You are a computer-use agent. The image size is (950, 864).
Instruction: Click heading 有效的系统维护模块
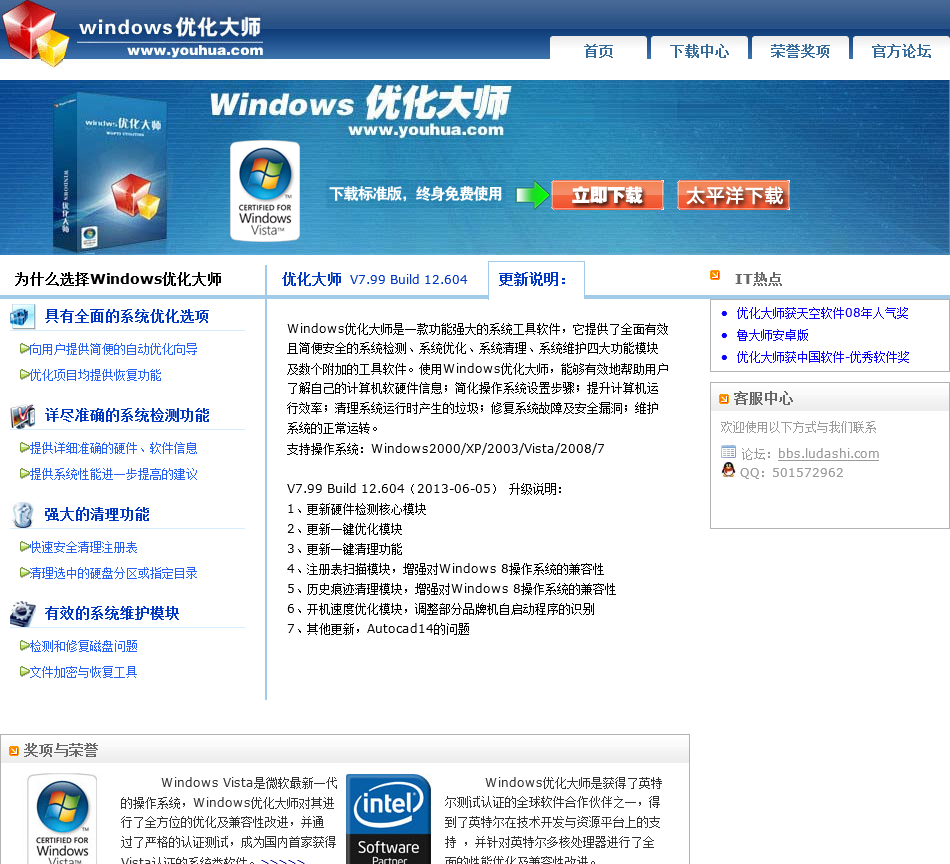[112, 613]
